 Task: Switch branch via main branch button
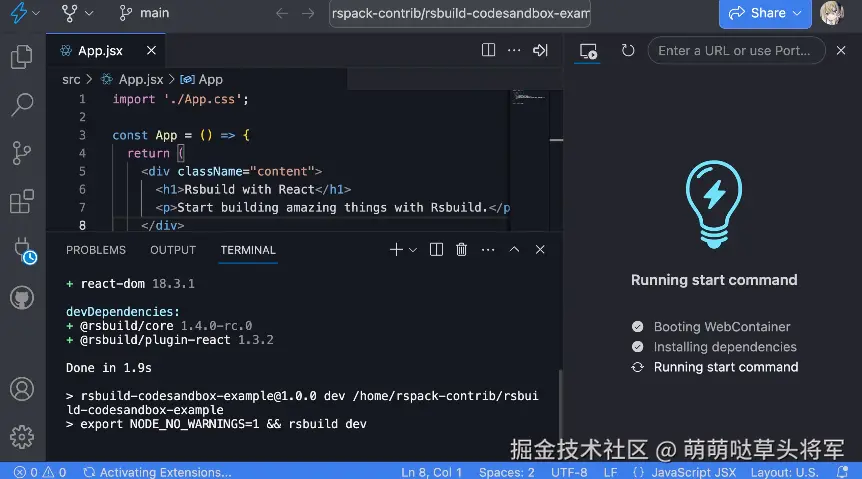[144, 13]
